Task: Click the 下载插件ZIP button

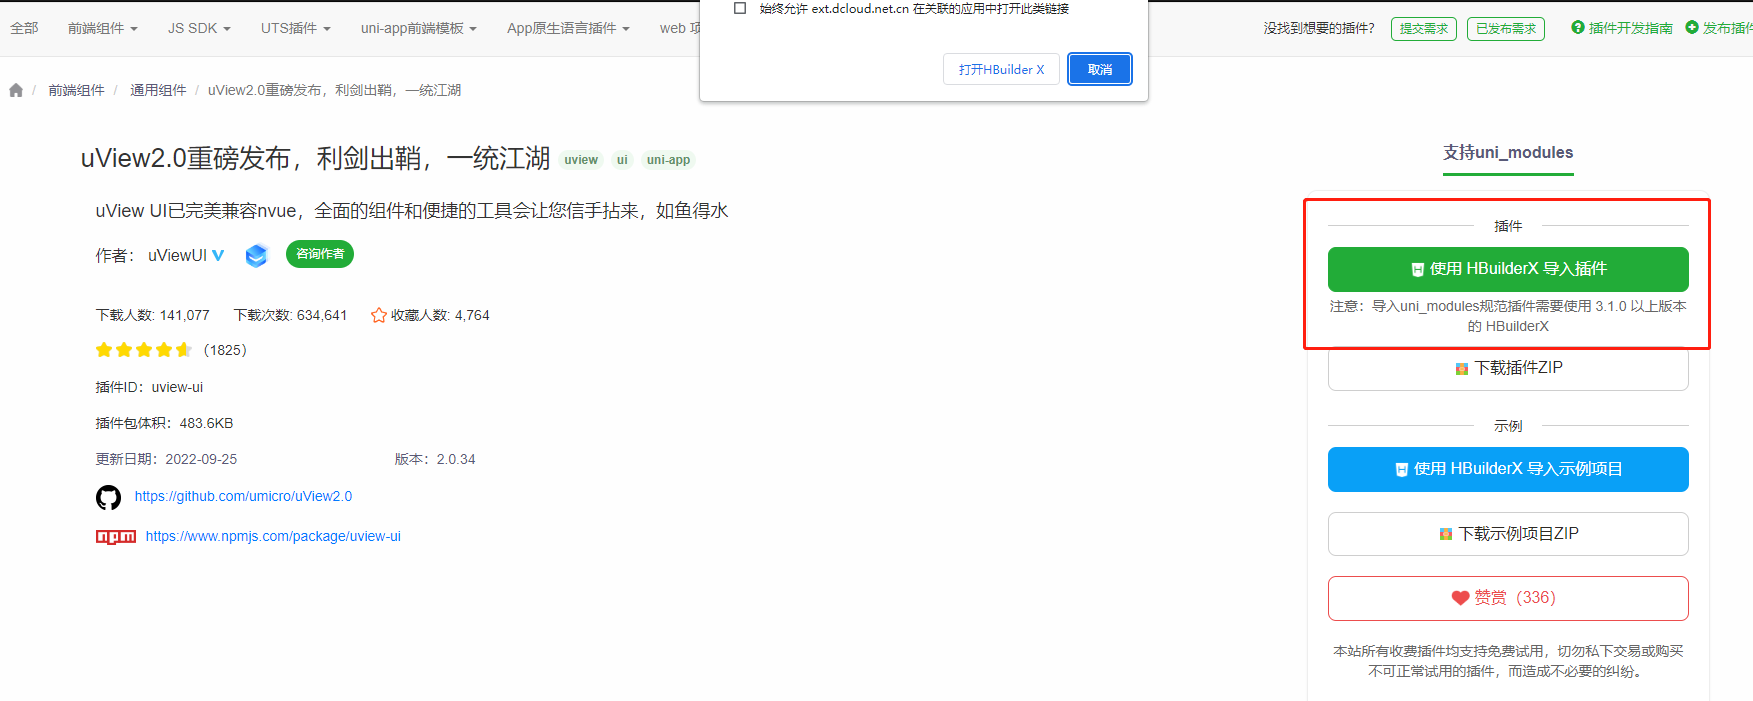Action: (1508, 368)
